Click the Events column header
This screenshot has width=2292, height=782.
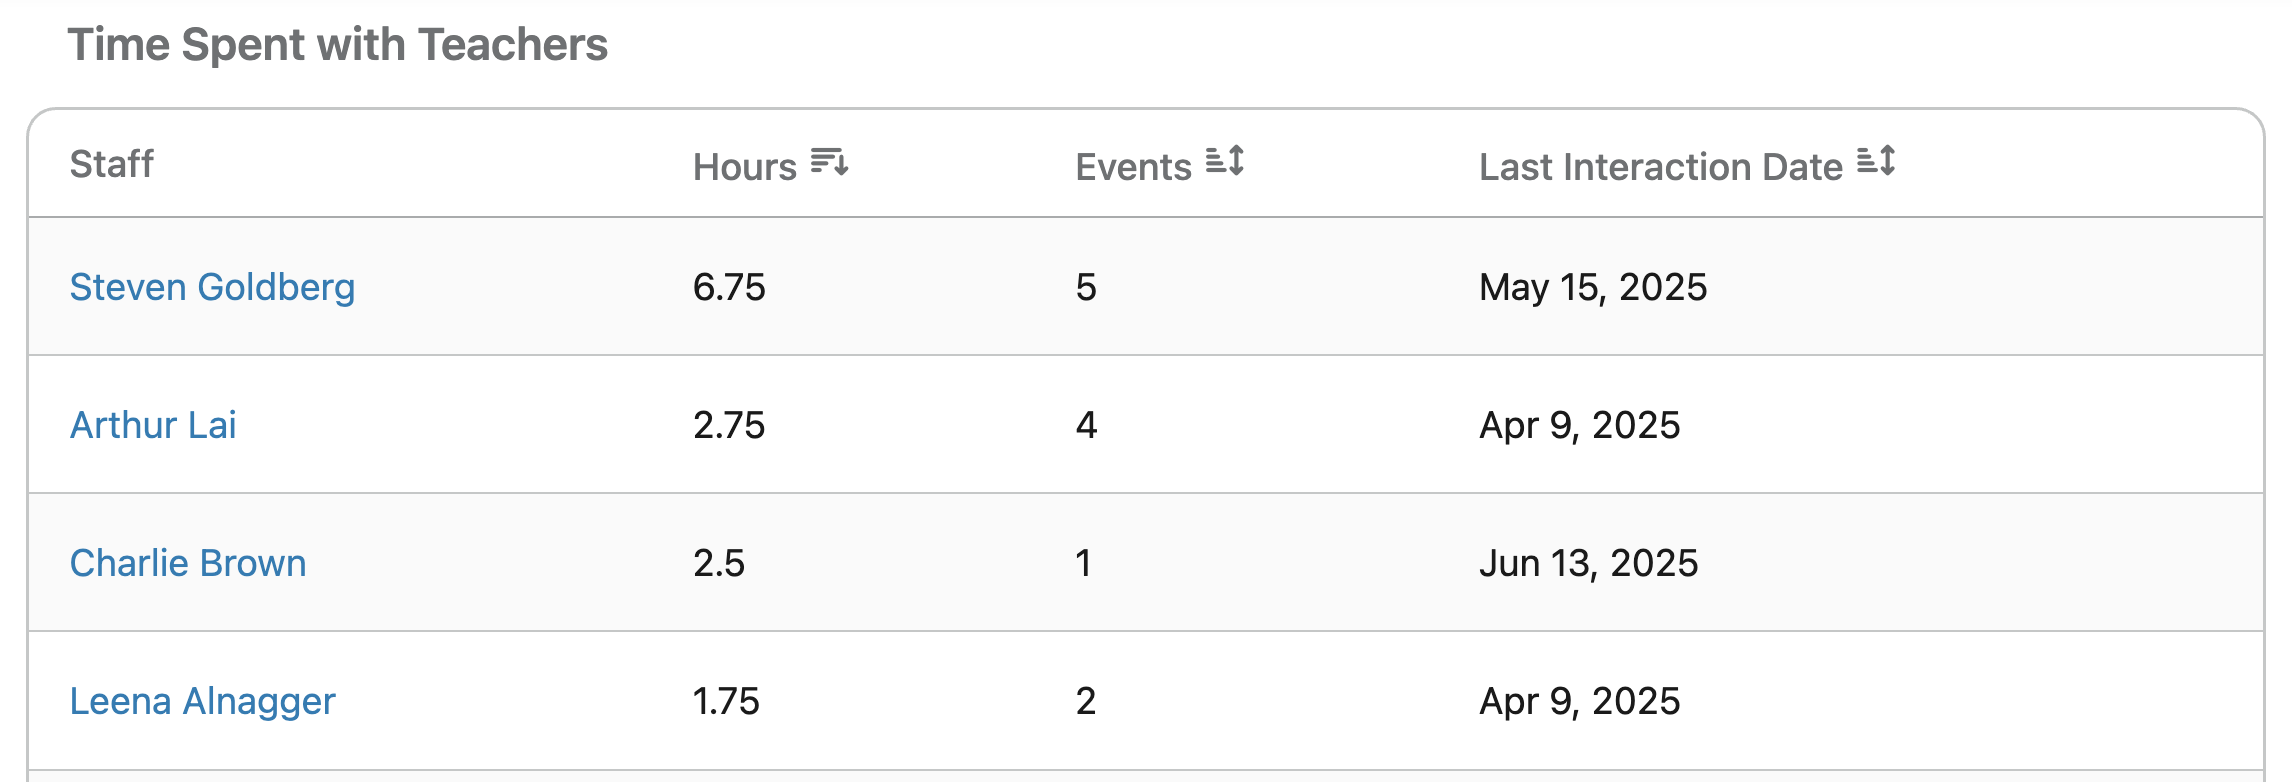[x=1133, y=166]
